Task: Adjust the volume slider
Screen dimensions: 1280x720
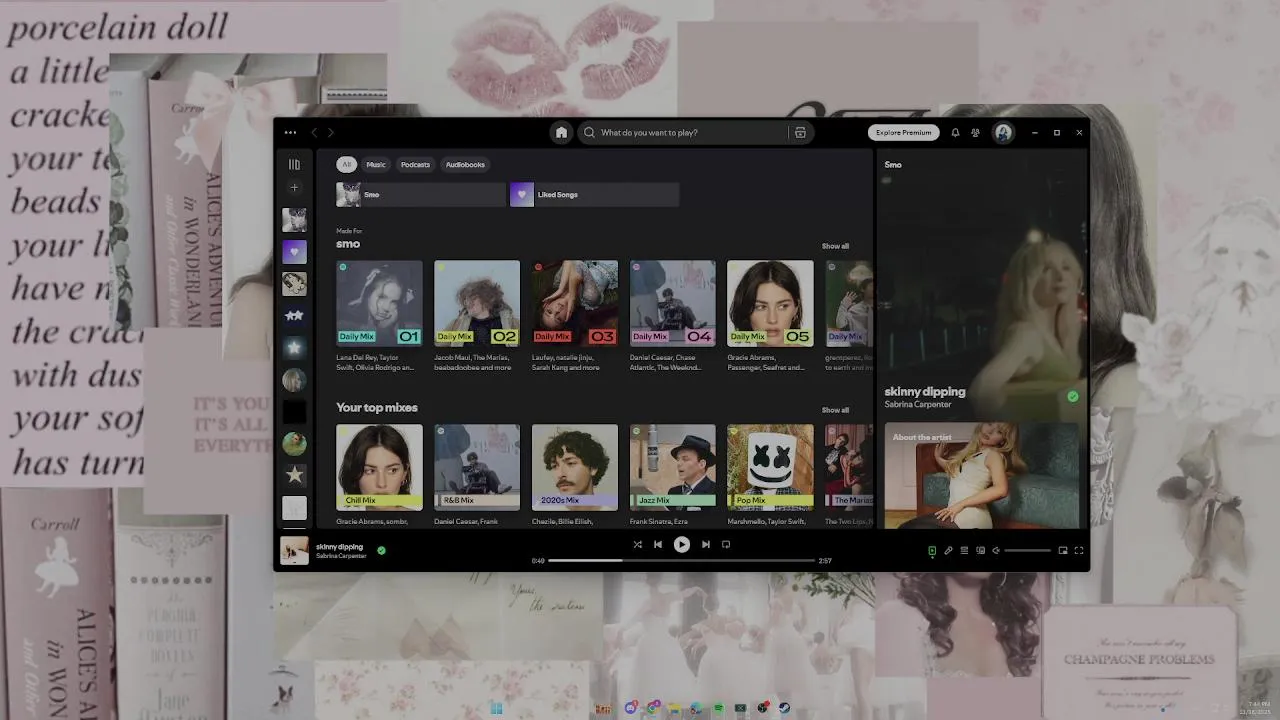Action: click(1027, 550)
